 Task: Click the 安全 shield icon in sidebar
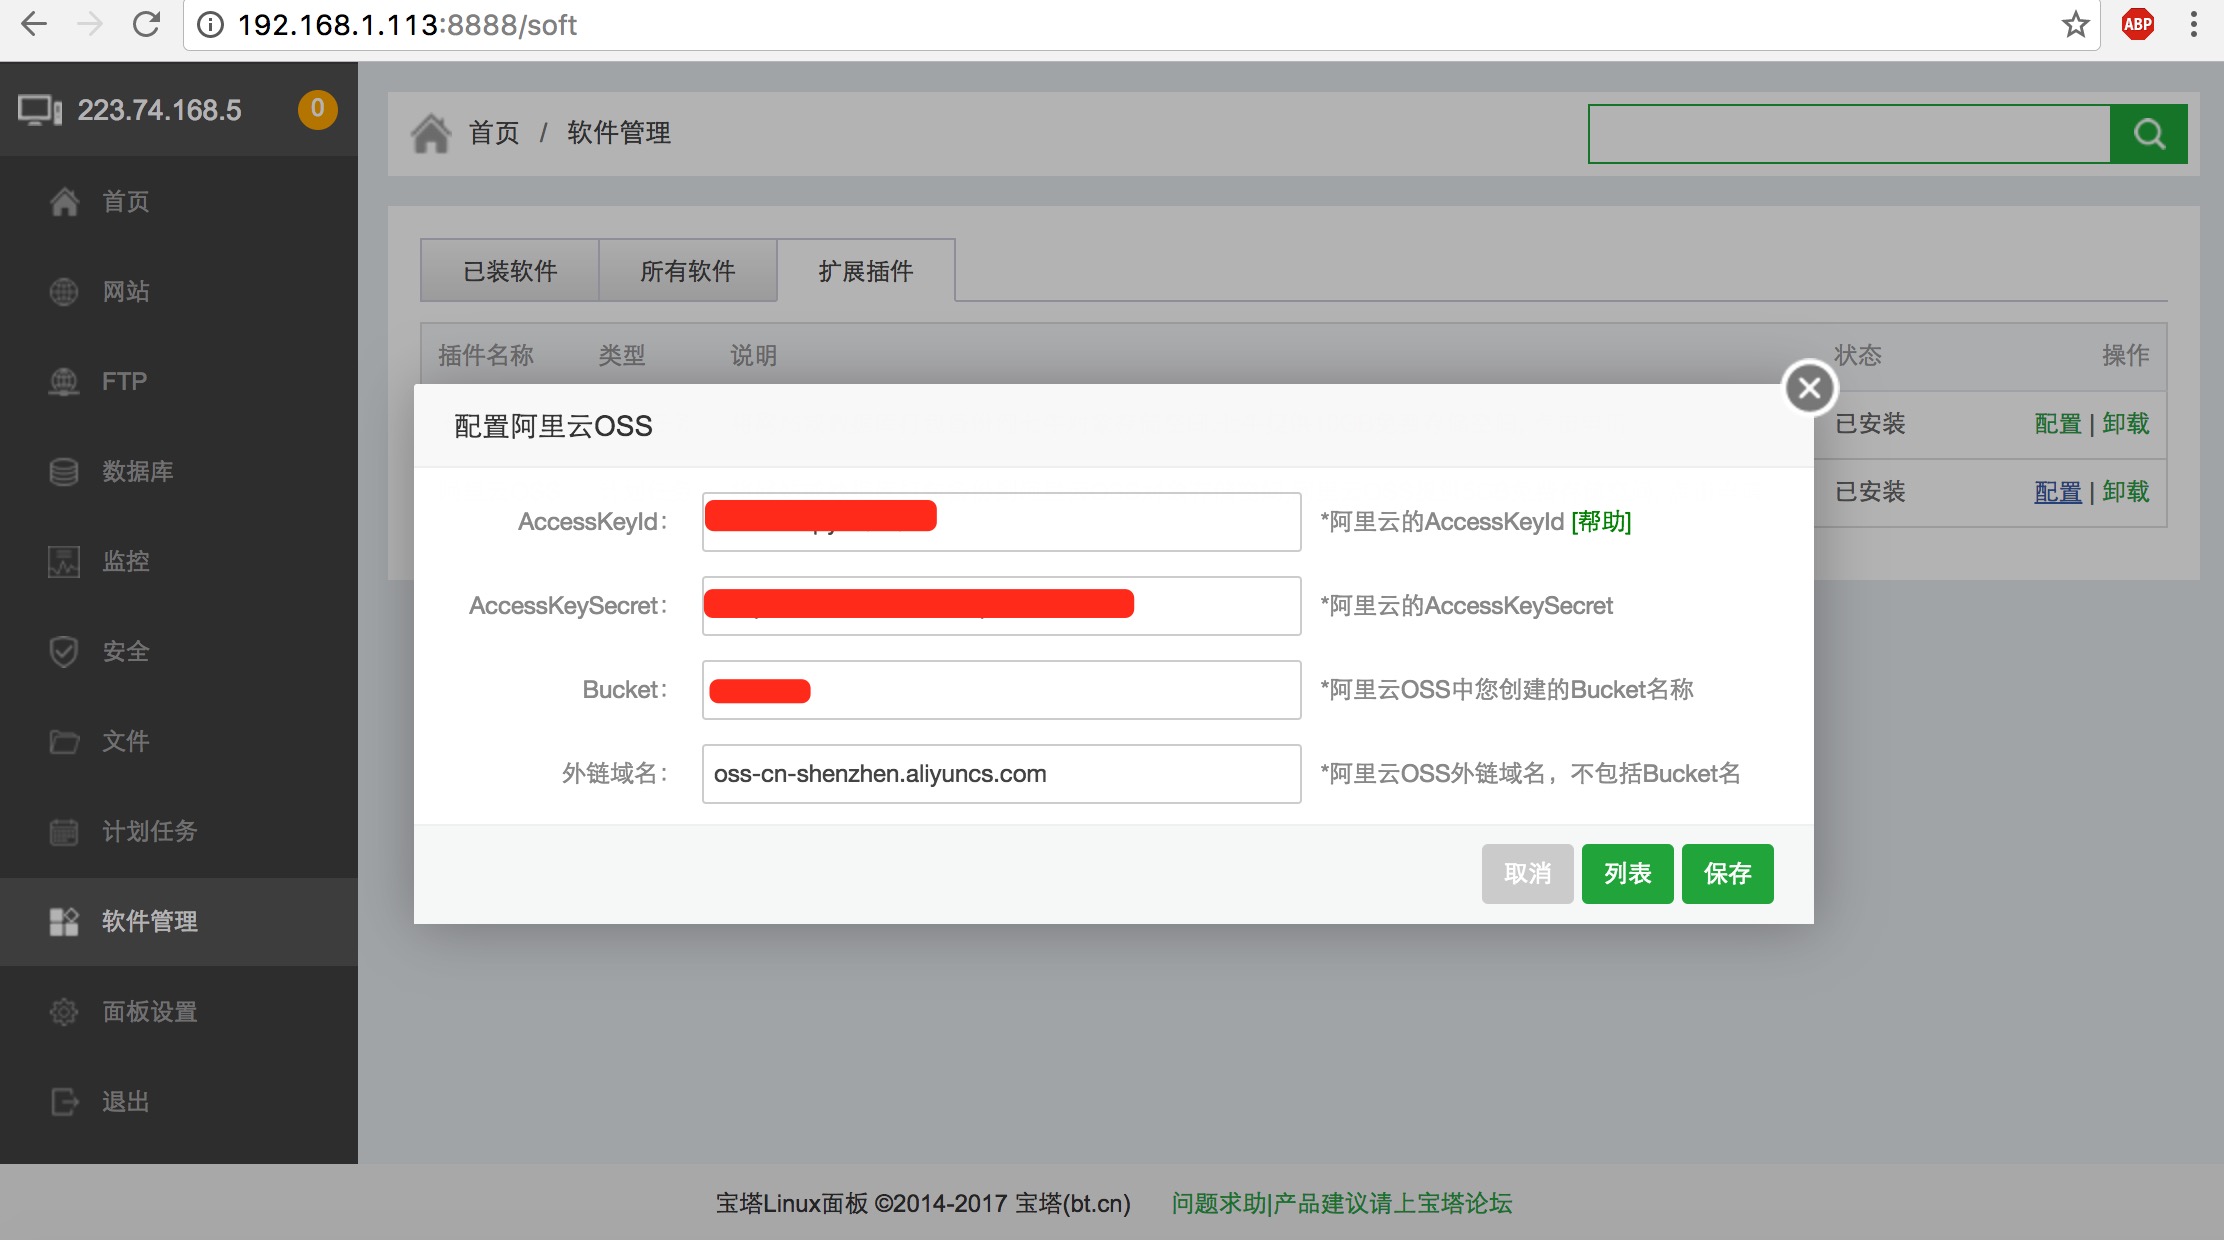(x=64, y=651)
